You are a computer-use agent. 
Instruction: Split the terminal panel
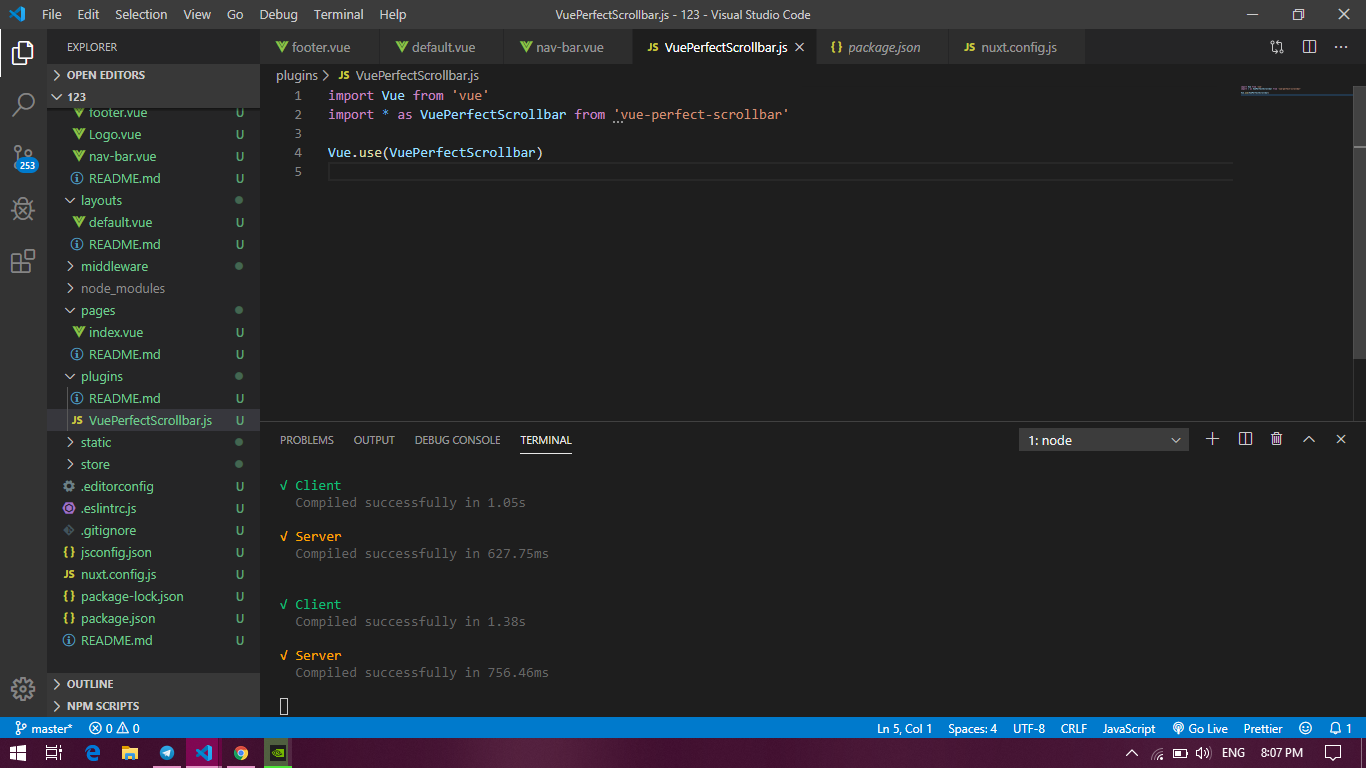pyautogui.click(x=1245, y=439)
